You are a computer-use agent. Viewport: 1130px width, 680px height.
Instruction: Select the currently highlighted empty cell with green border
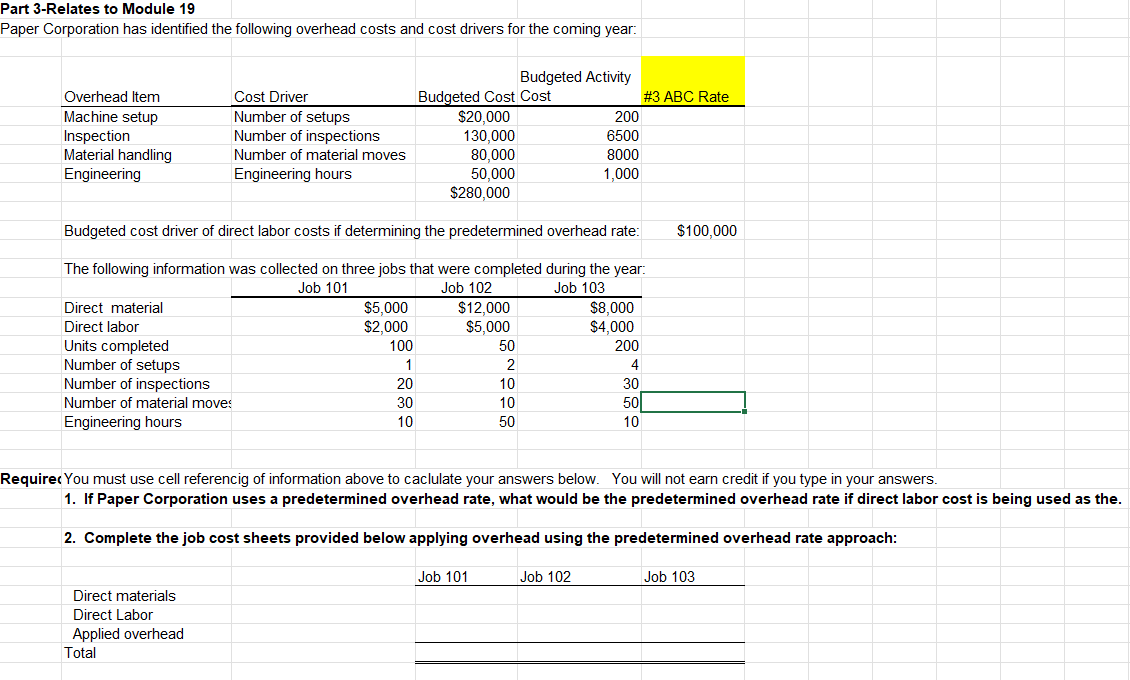pos(693,403)
